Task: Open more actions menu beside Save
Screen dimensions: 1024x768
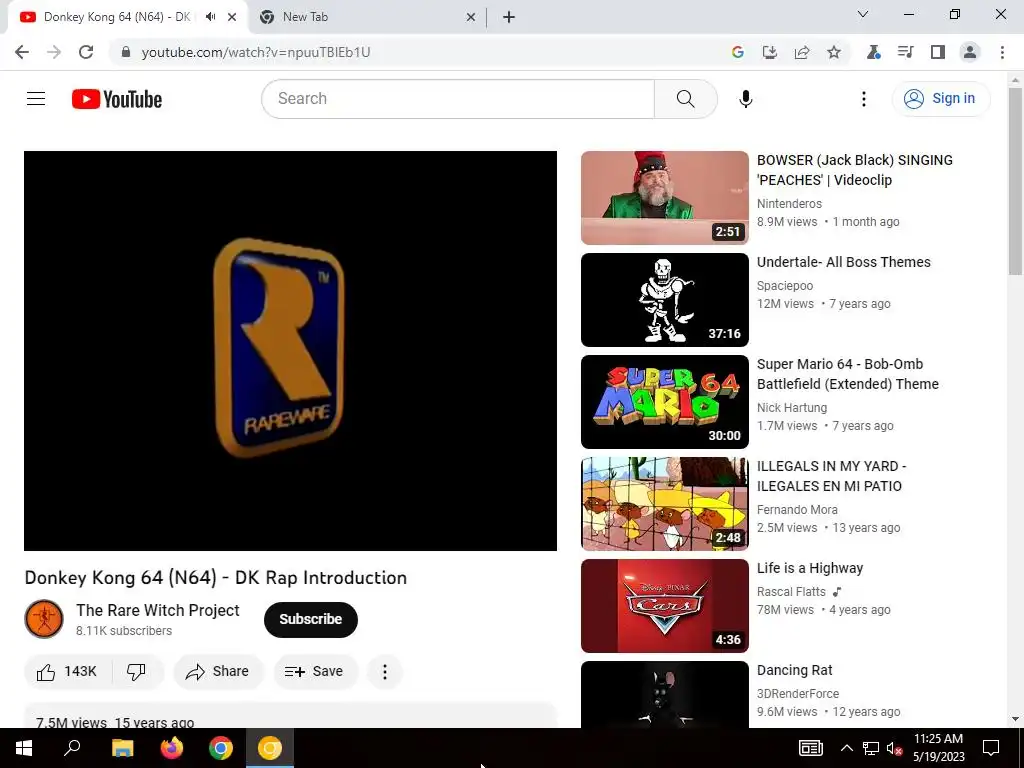Action: pos(385,671)
